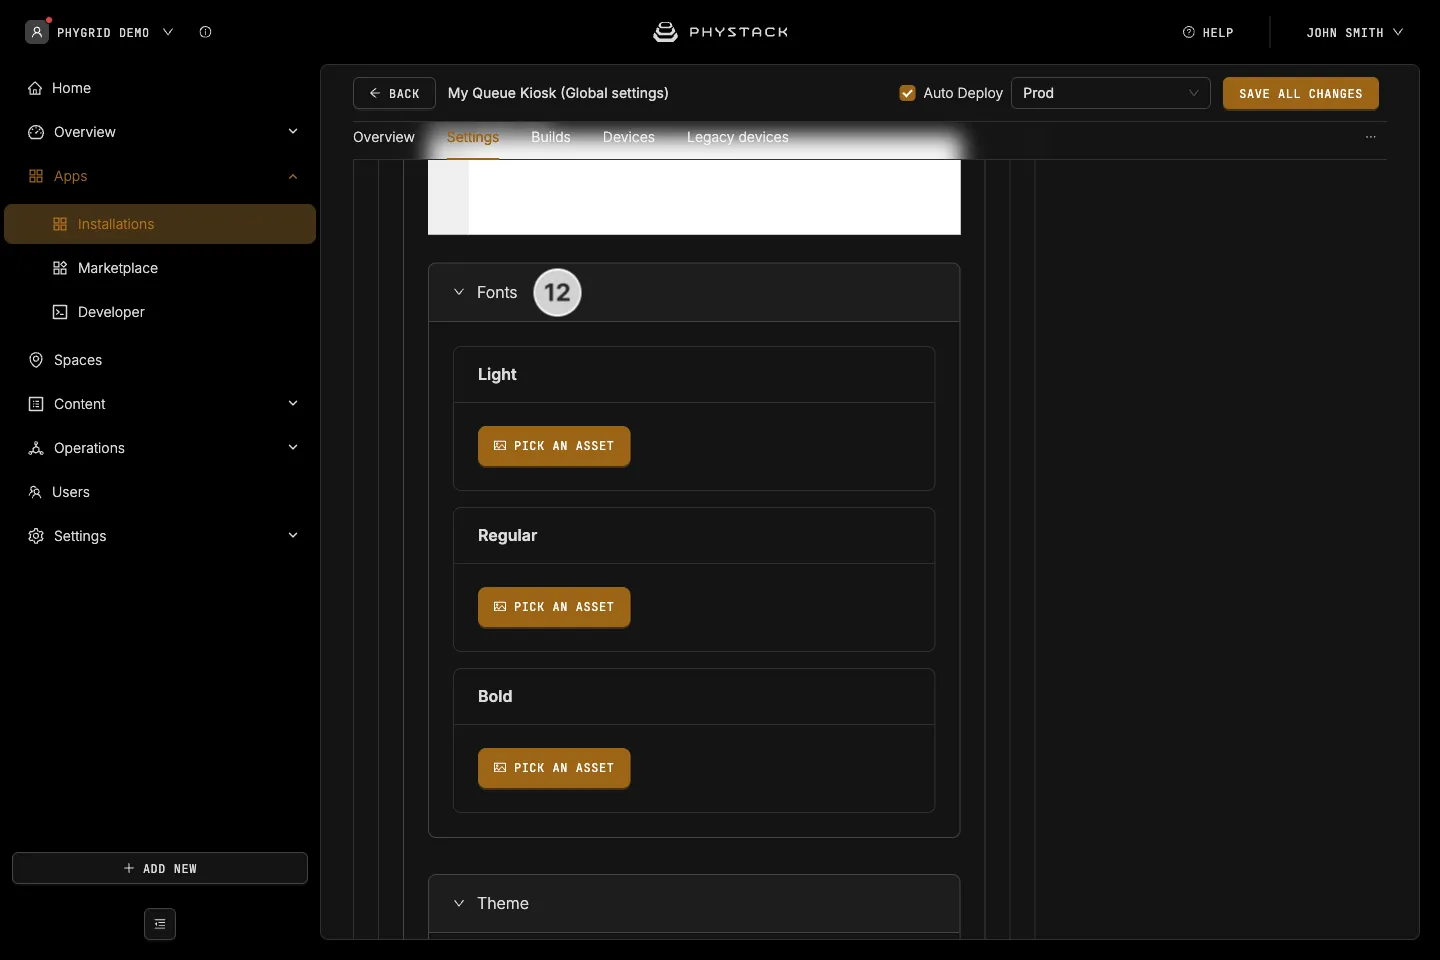Viewport: 1440px width, 960px height.
Task: Pick an asset for the Bold font
Action: (x=554, y=768)
